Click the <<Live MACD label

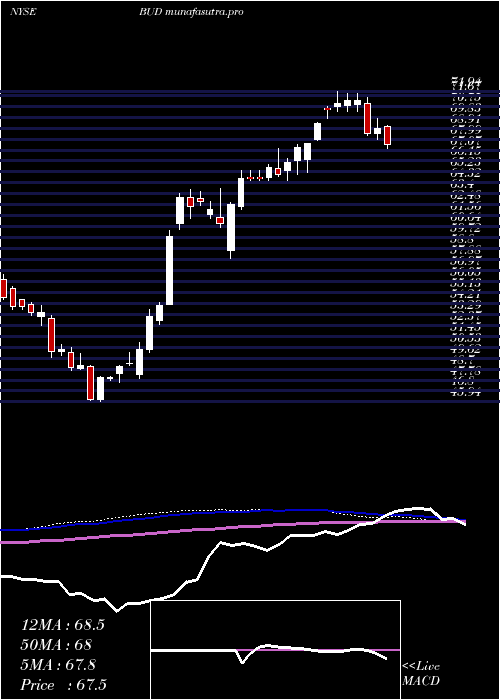pyautogui.click(x=421, y=674)
